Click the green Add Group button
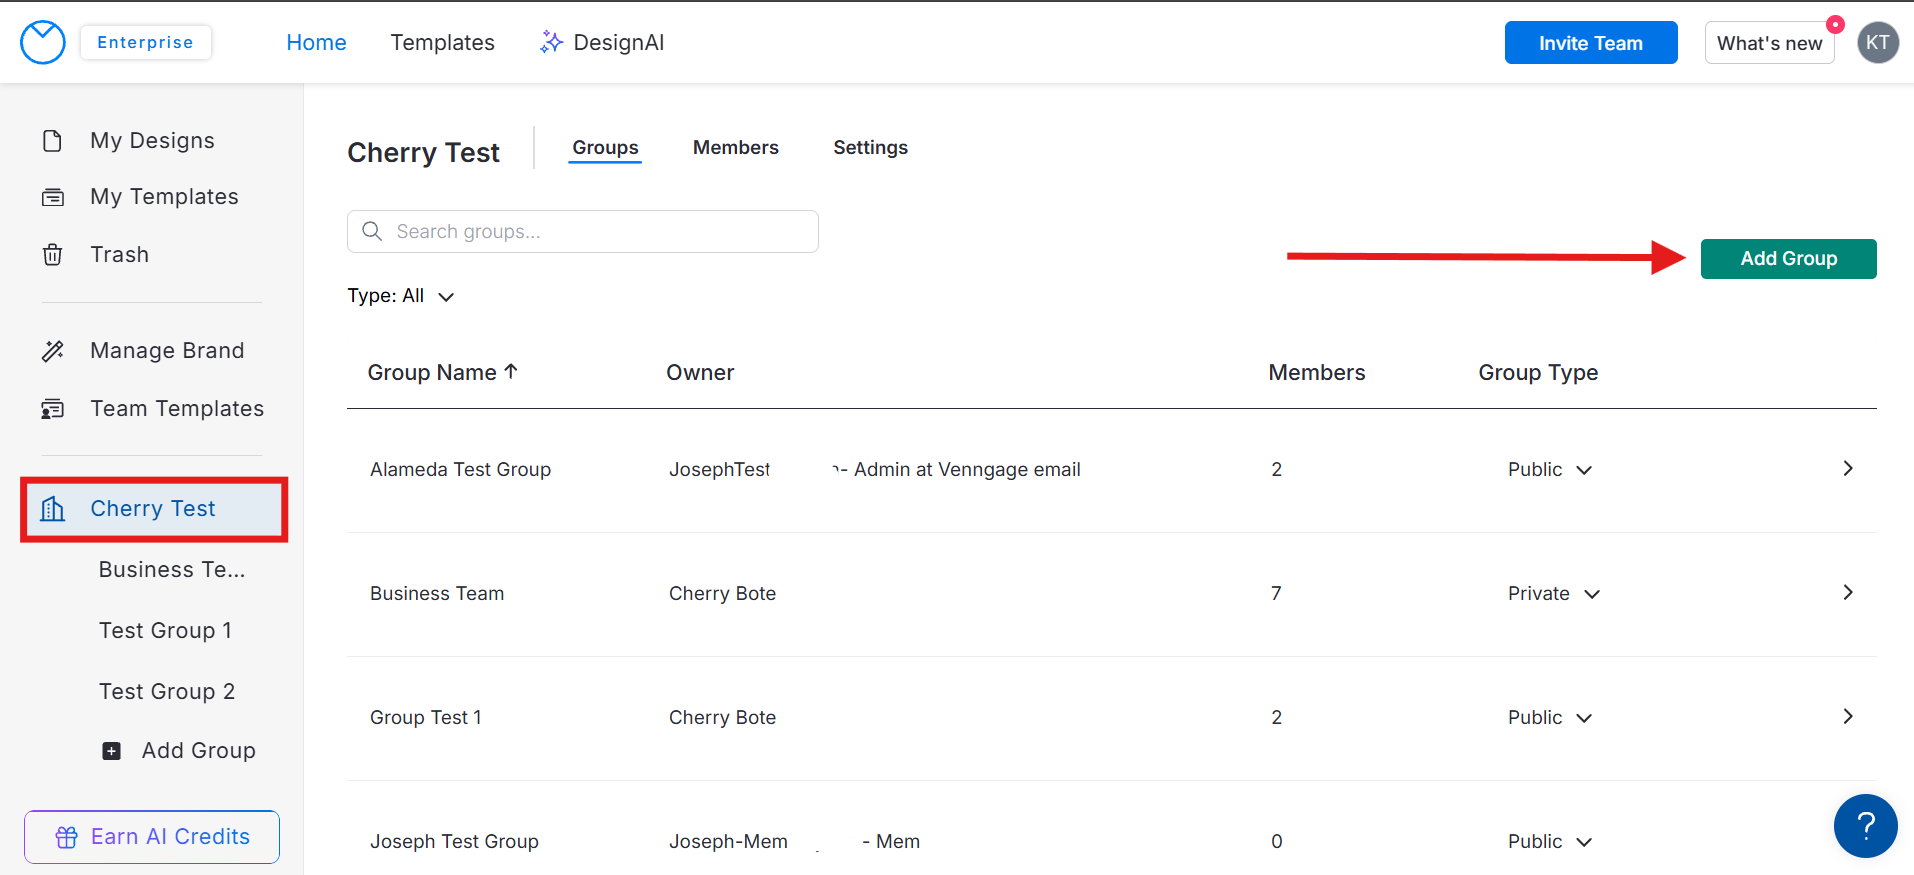Viewport: 1914px width, 875px height. click(x=1789, y=259)
